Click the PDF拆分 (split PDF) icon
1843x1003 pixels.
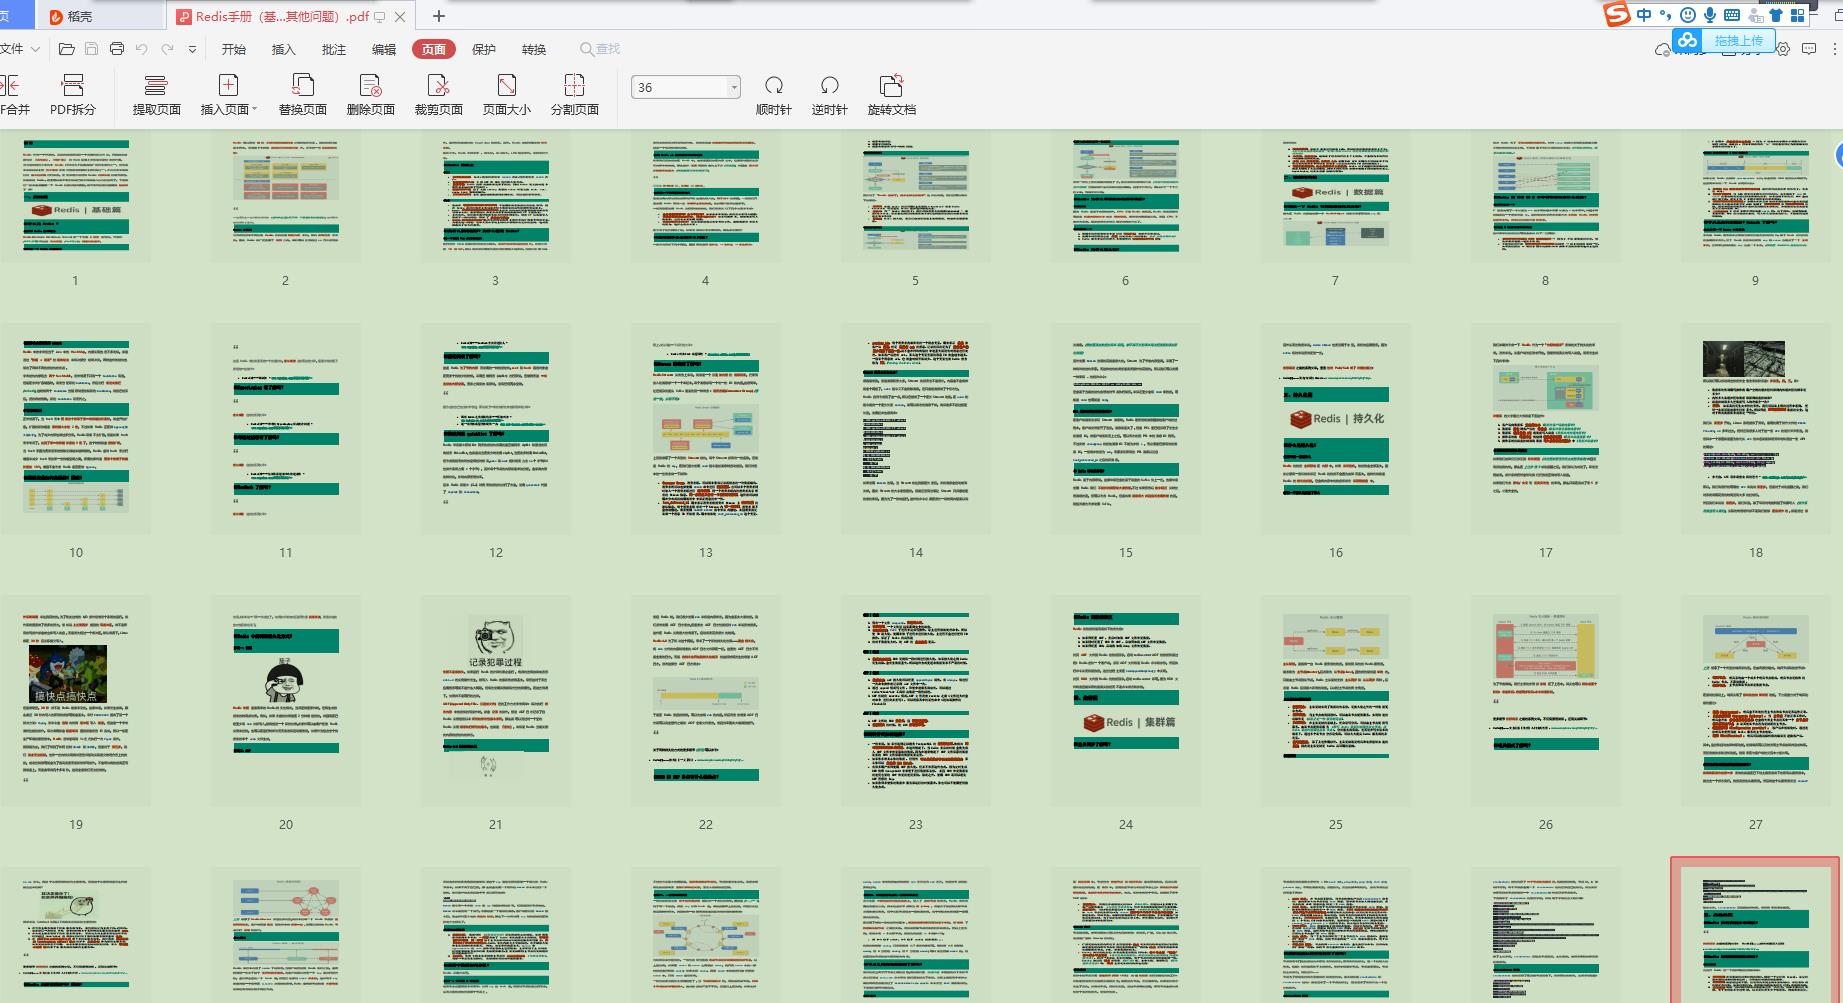click(73, 85)
